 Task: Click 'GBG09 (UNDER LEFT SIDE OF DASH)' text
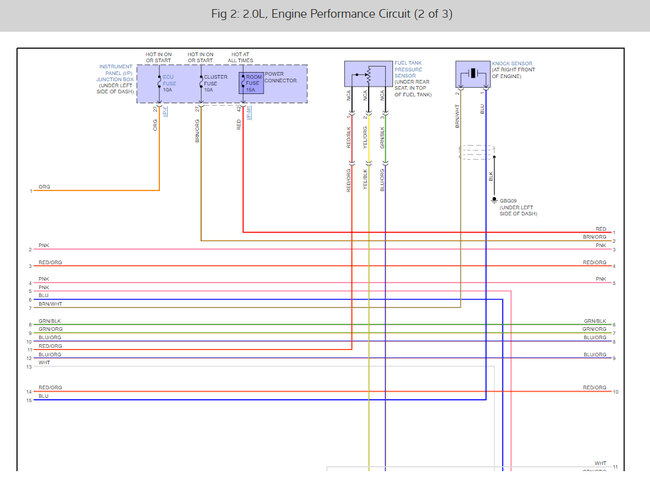[518, 207]
